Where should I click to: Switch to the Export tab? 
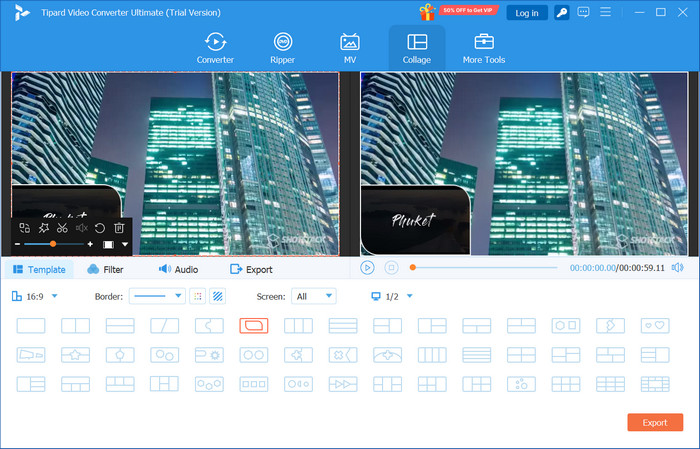251,270
